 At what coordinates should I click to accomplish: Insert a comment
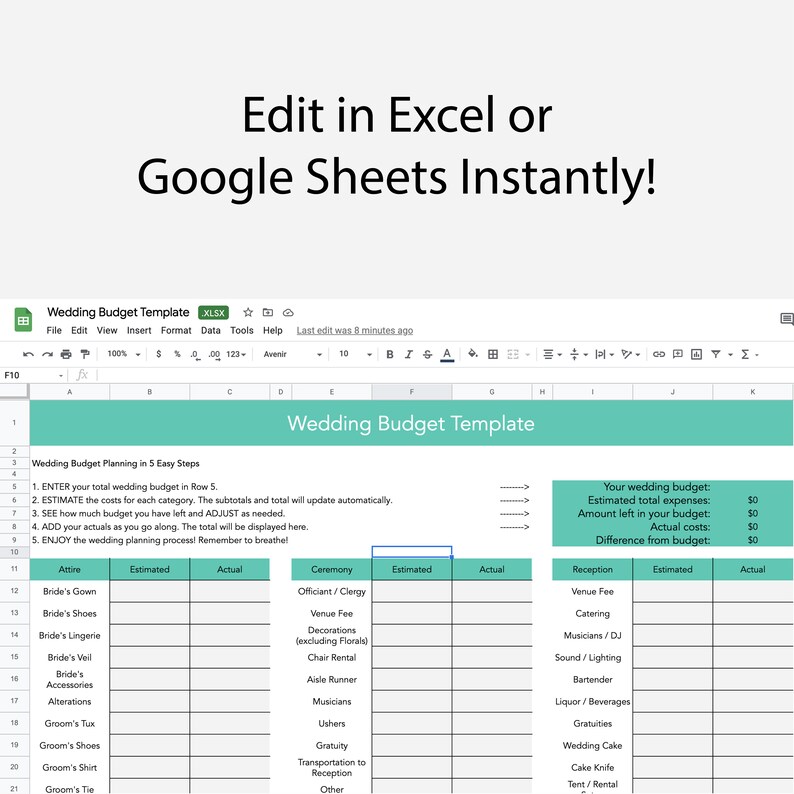pyautogui.click(x=678, y=354)
